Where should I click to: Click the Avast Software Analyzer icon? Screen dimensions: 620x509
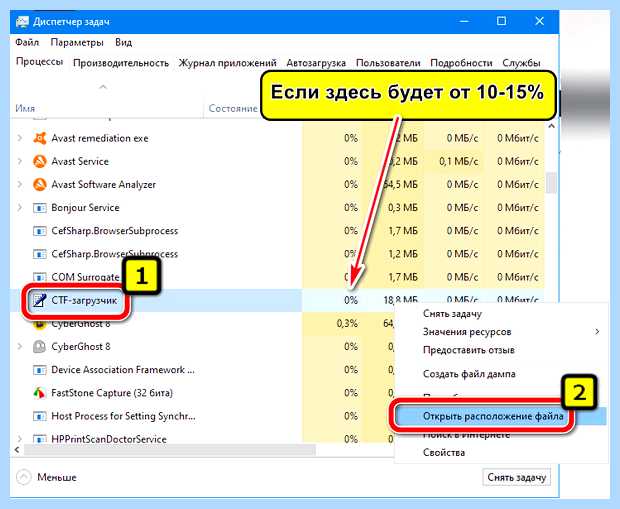pyautogui.click(x=40, y=185)
